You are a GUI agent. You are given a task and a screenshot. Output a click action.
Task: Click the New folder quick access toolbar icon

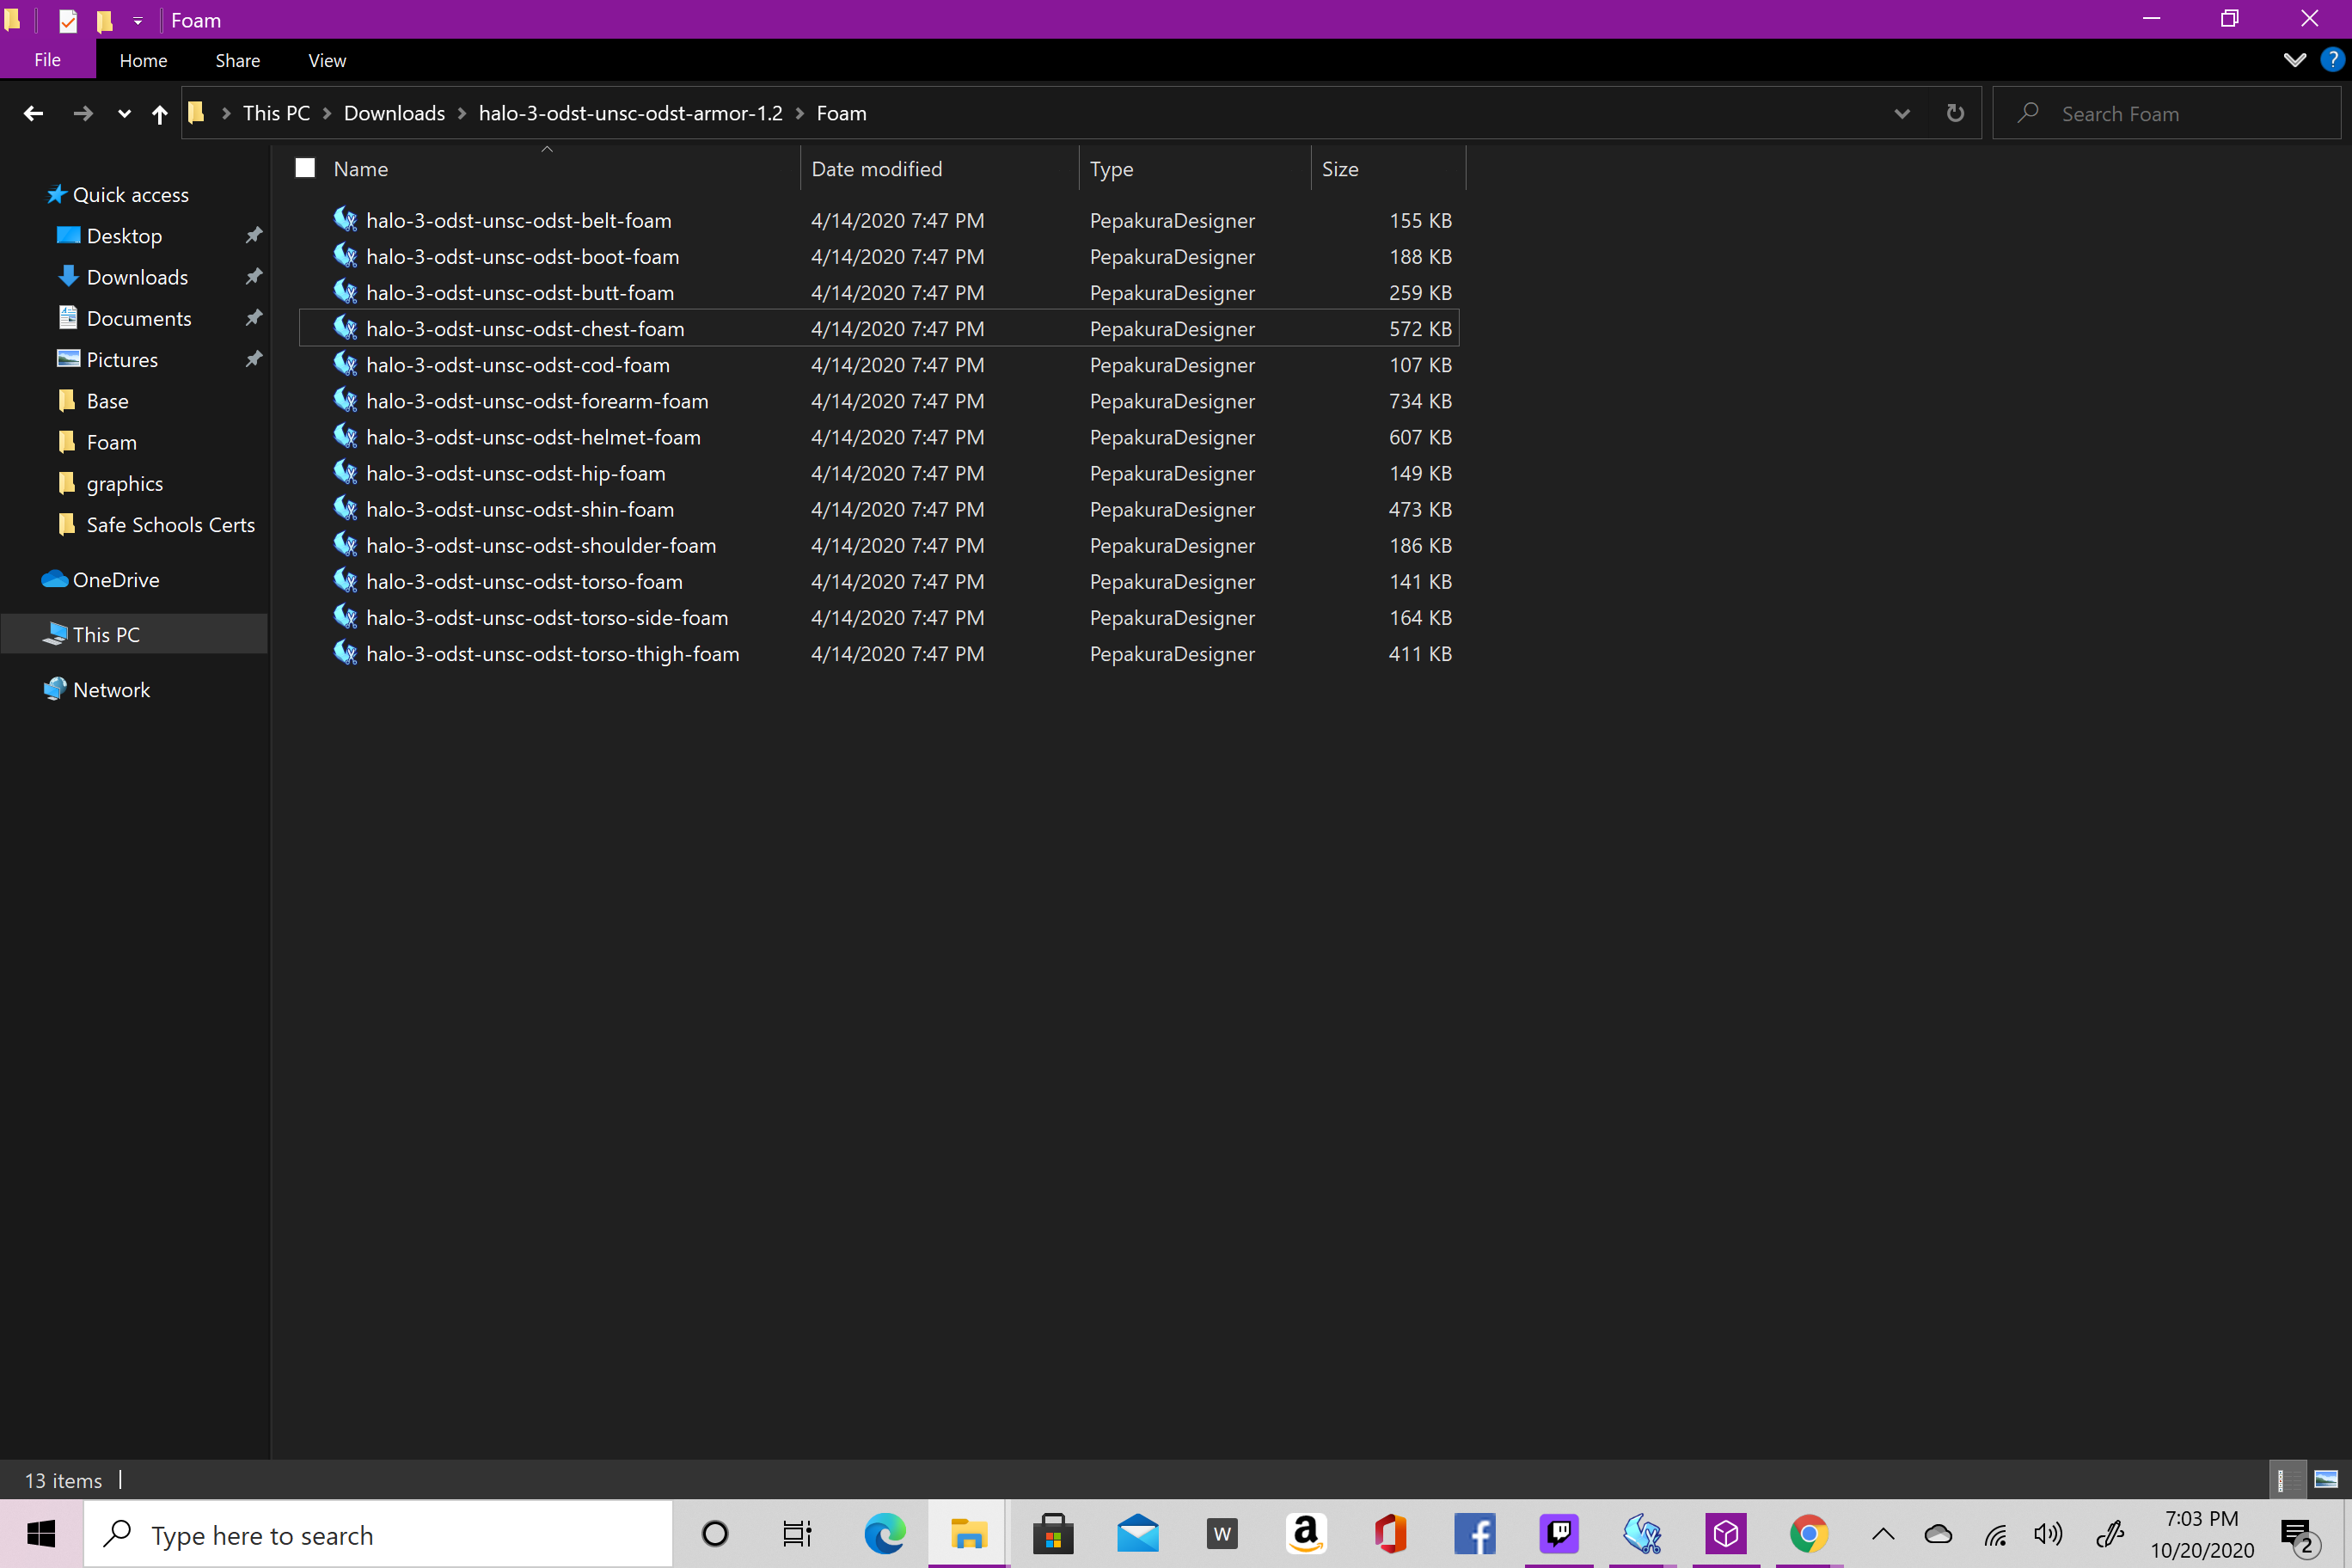point(104,20)
